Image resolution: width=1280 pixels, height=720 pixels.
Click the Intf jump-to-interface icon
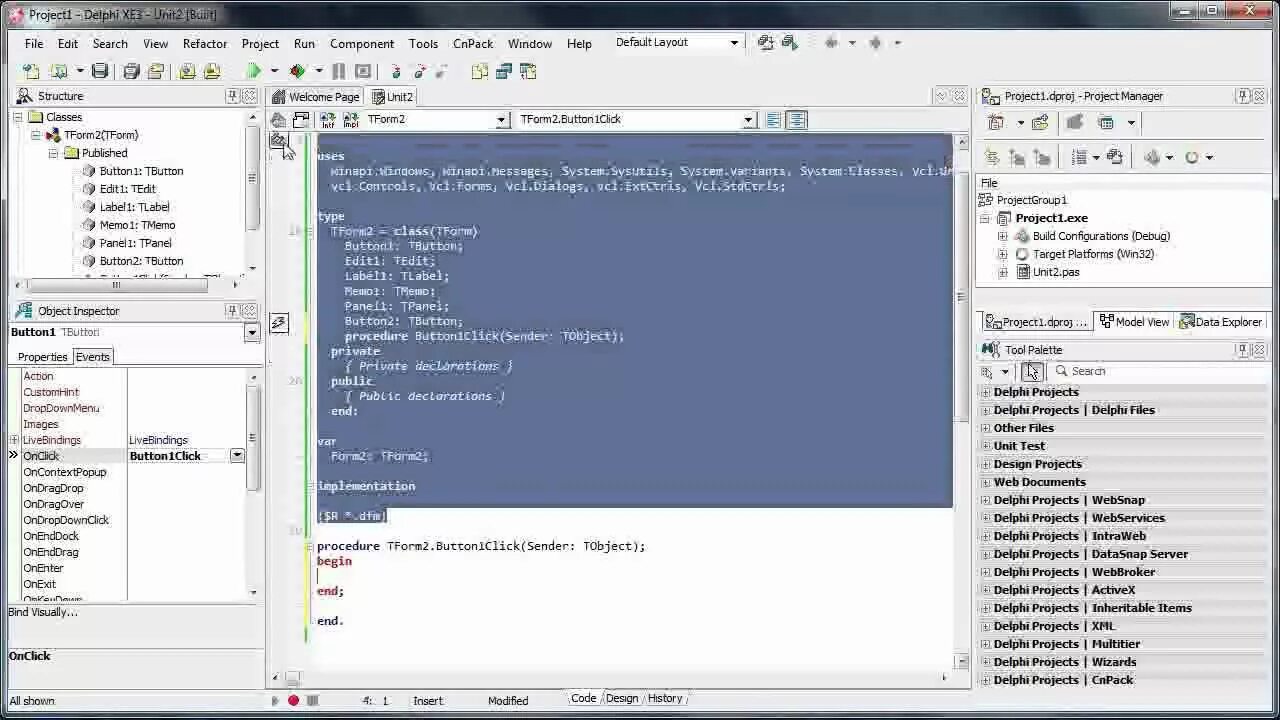(x=327, y=119)
